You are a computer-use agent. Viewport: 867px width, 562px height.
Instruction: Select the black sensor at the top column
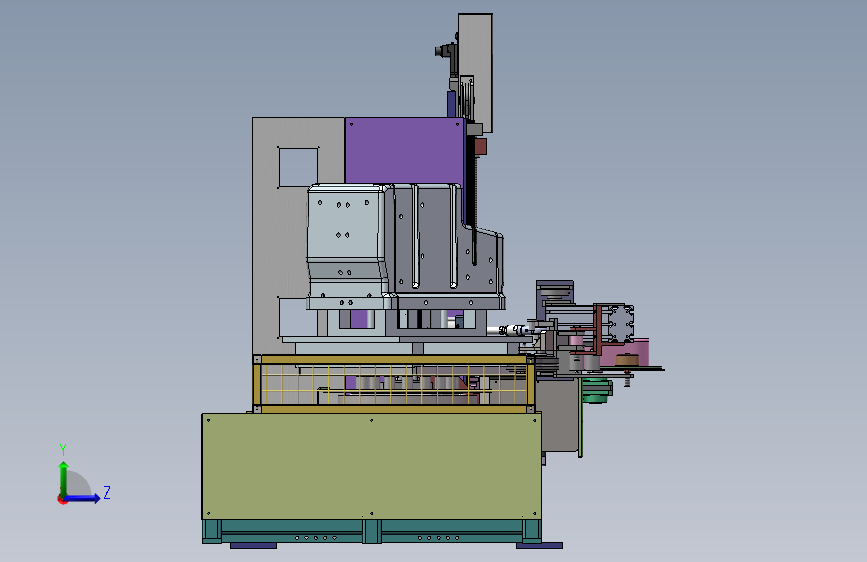click(445, 51)
